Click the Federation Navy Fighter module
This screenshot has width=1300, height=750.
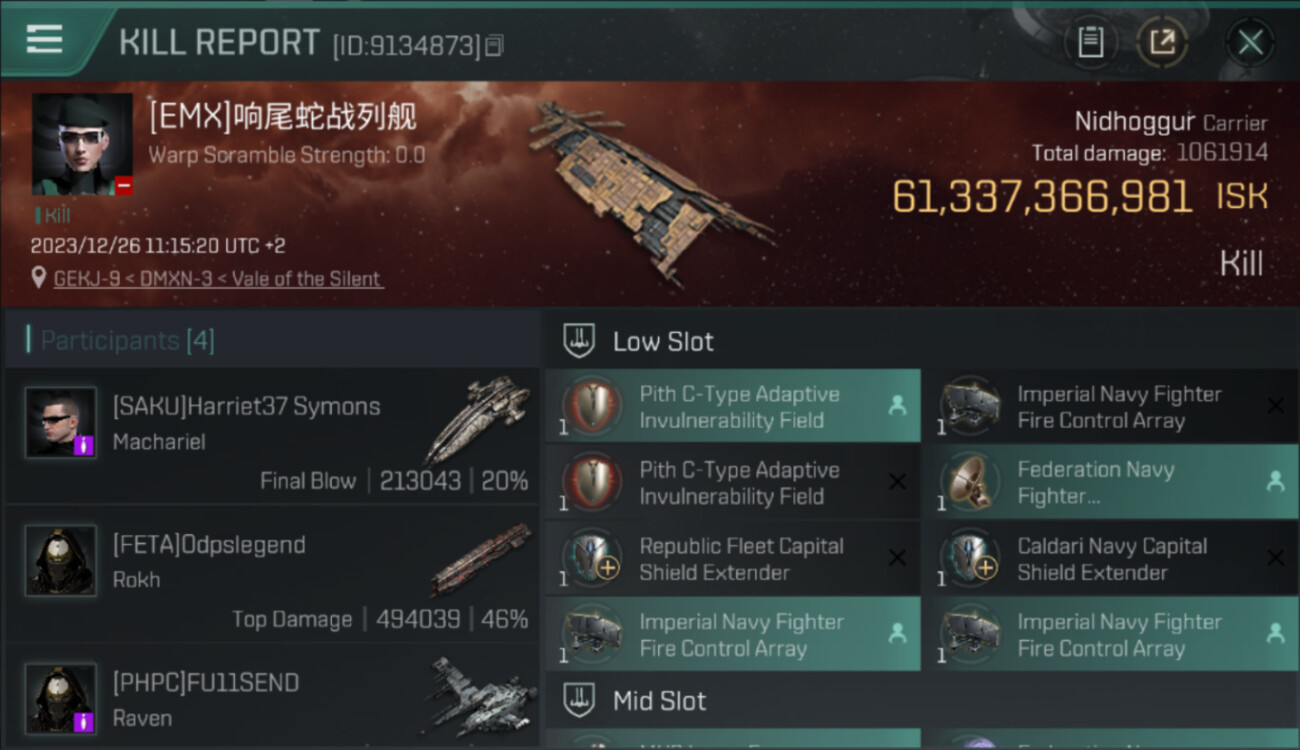click(x=1110, y=482)
